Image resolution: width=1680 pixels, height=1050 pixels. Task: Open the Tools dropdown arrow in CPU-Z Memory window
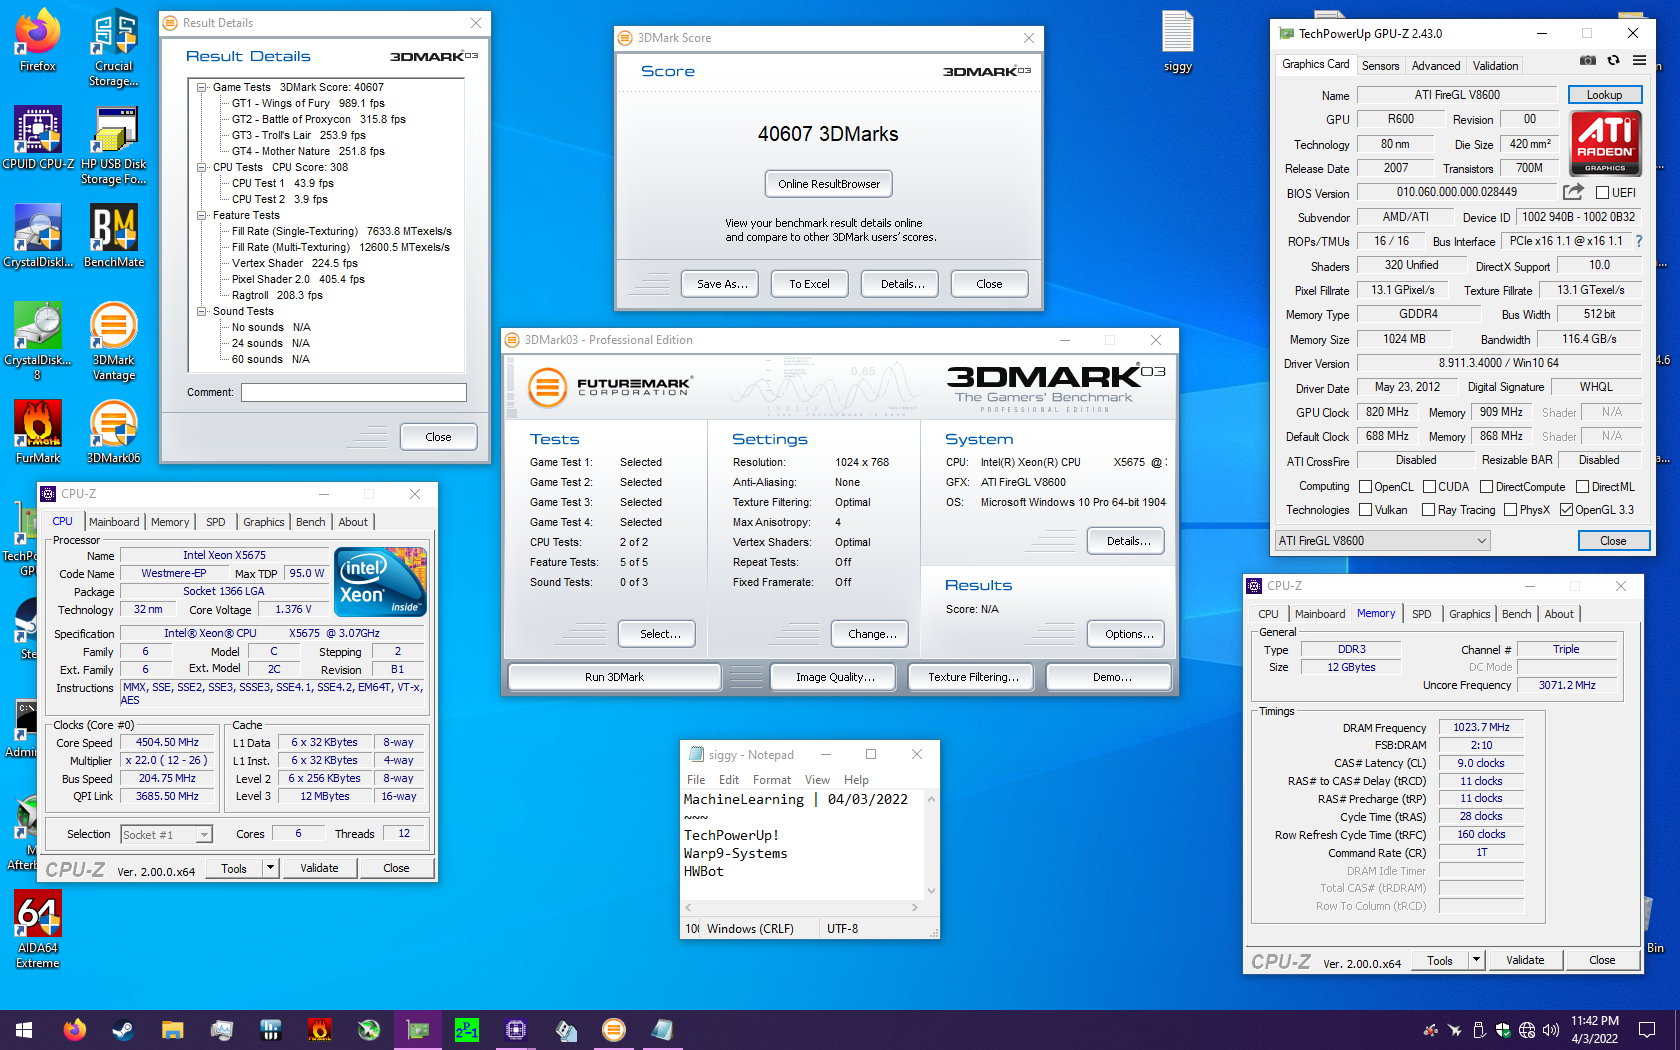click(x=1476, y=960)
